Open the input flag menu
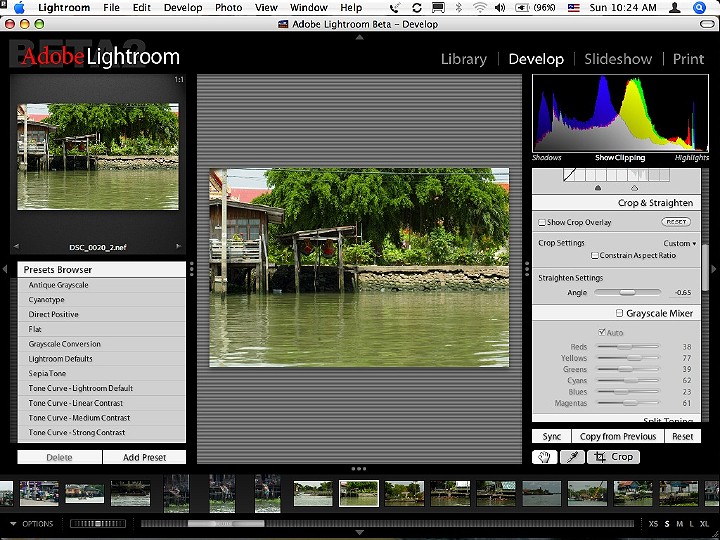This screenshot has height=540, width=720. [574, 7]
